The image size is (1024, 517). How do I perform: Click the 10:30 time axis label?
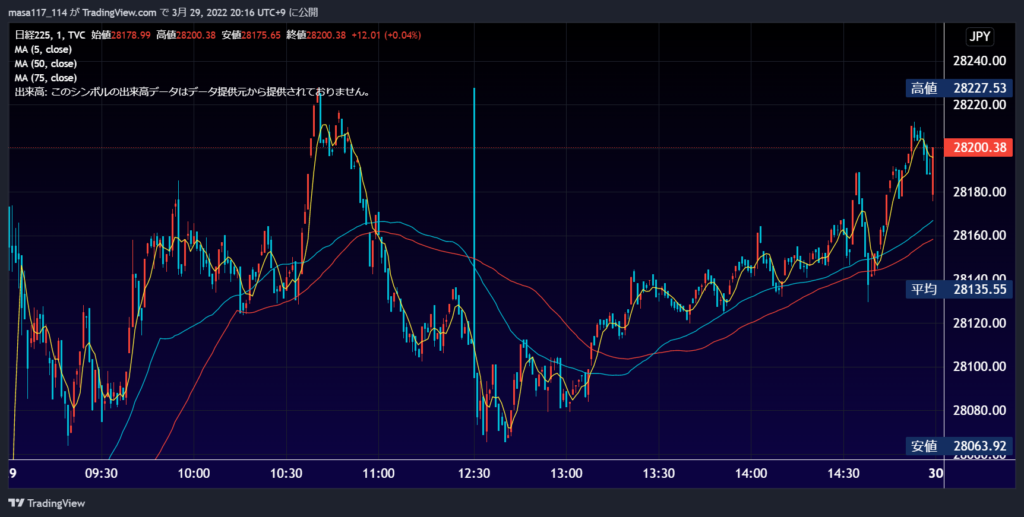286,473
